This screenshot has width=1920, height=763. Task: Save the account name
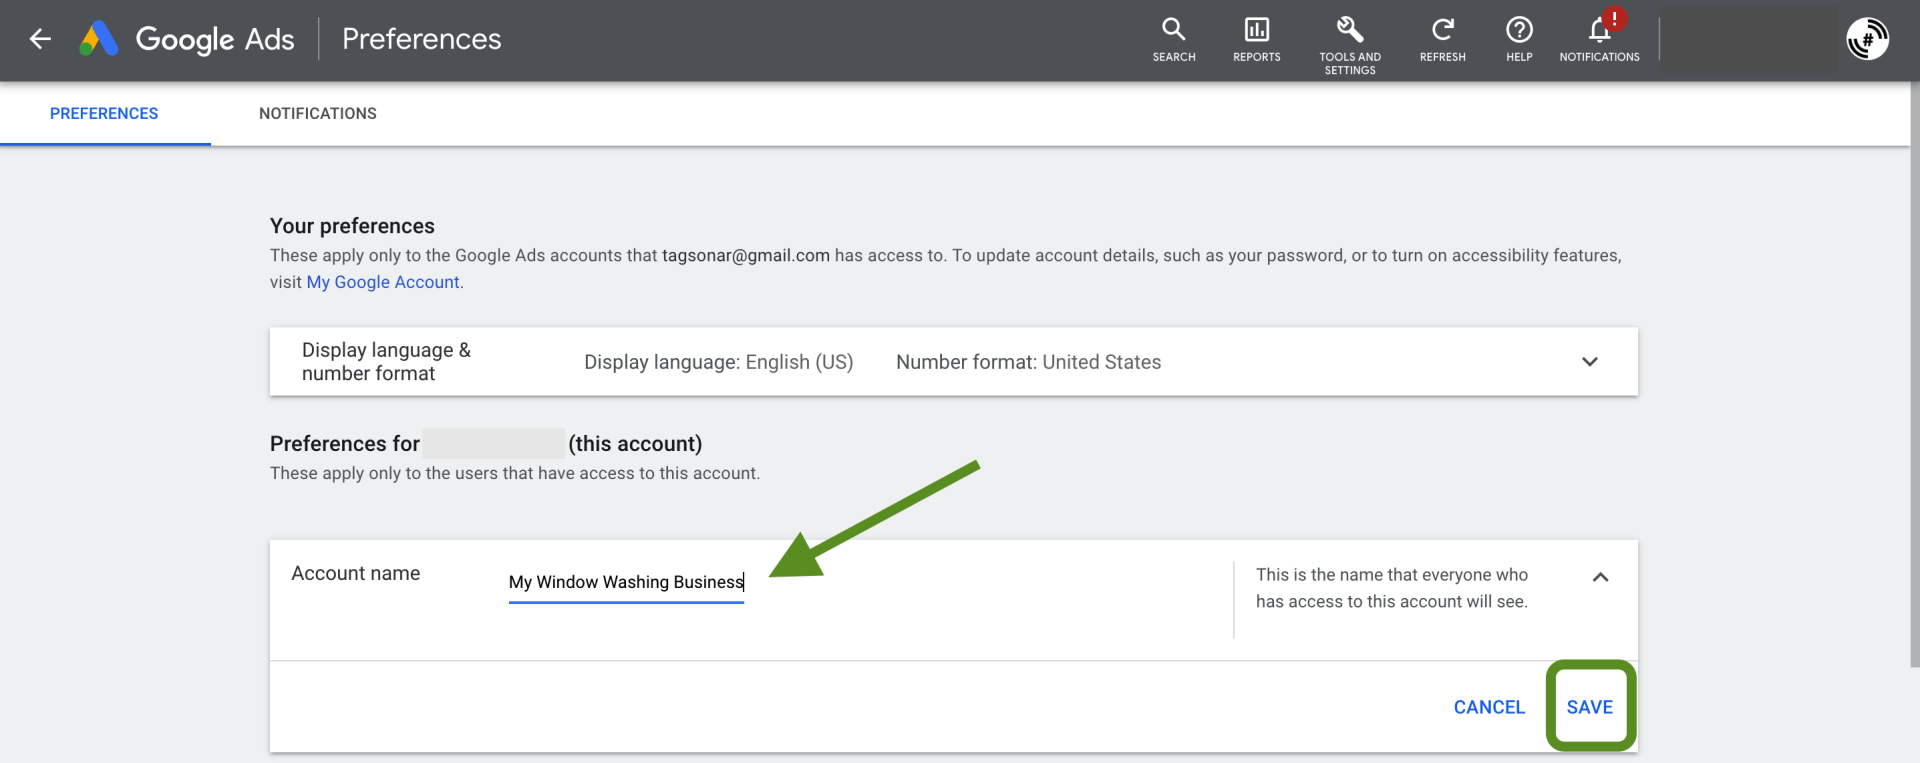1590,707
